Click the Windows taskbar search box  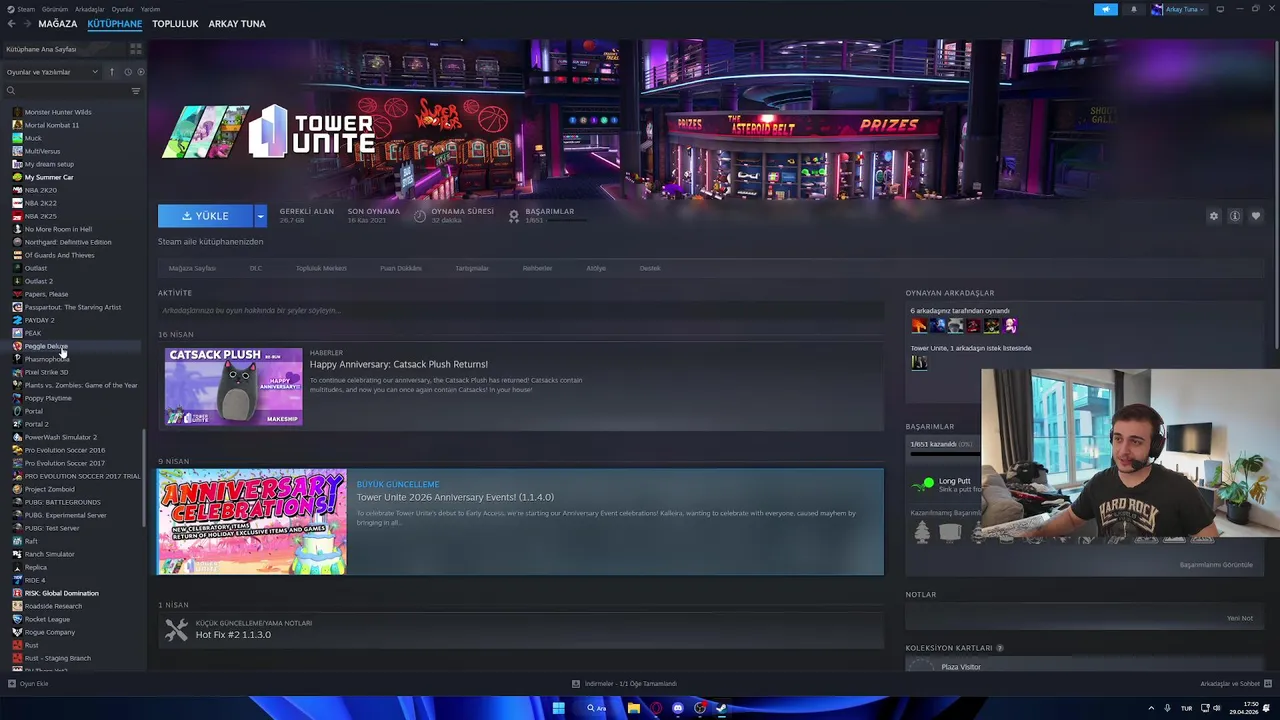point(597,708)
